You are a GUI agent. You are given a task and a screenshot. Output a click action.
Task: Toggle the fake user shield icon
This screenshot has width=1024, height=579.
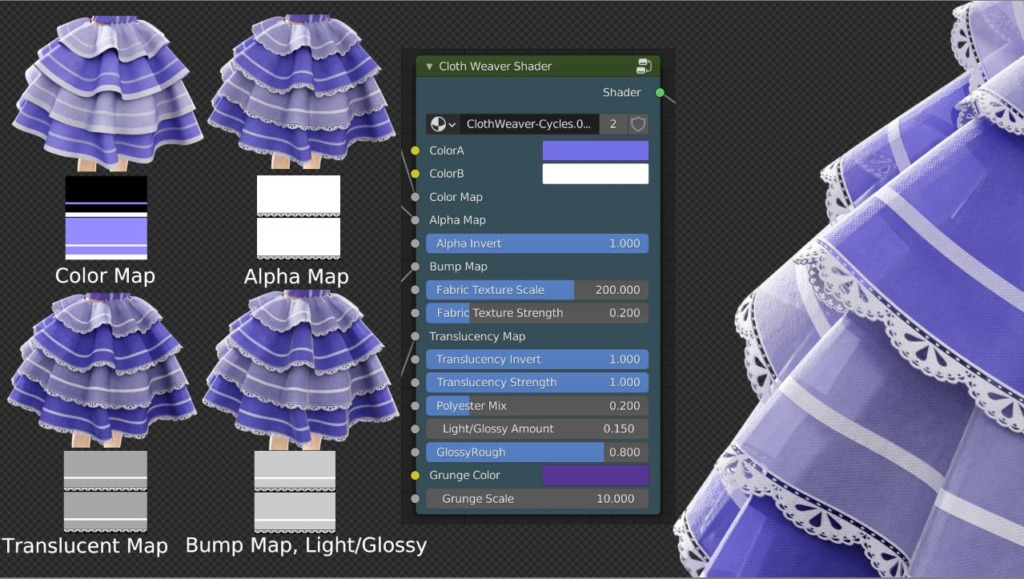(638, 124)
